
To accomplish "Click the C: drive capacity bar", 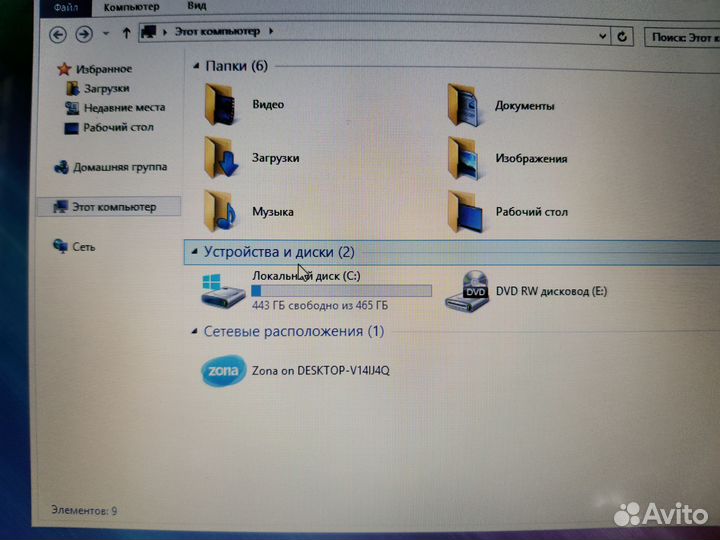I will (341, 291).
